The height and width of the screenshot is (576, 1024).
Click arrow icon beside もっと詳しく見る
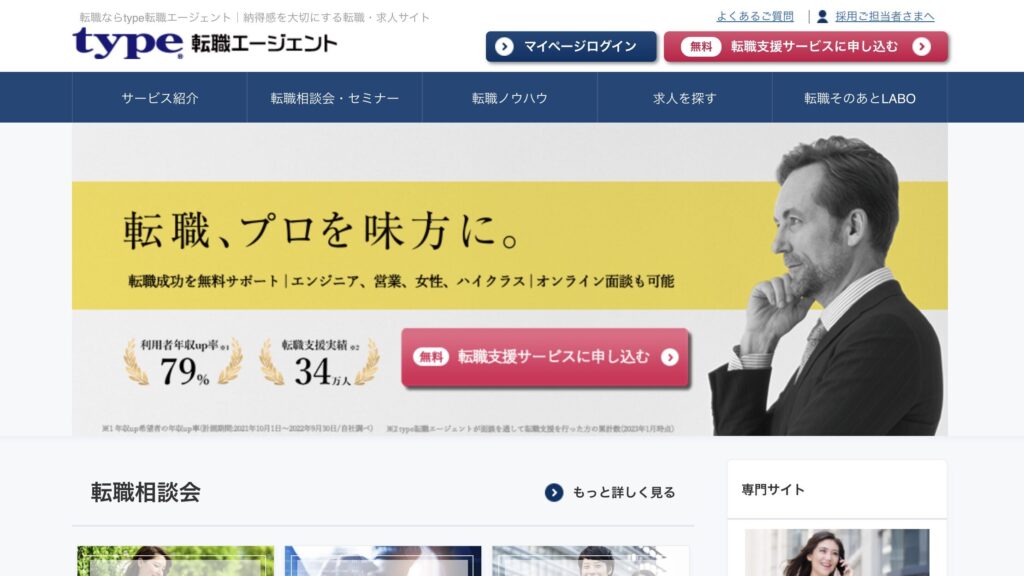554,492
